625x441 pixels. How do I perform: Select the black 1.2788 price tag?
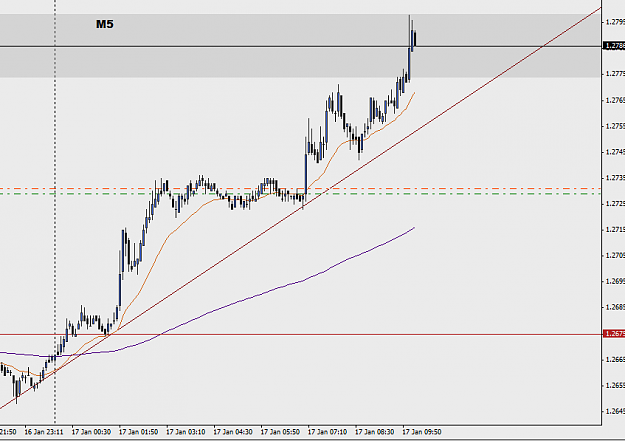click(614, 46)
